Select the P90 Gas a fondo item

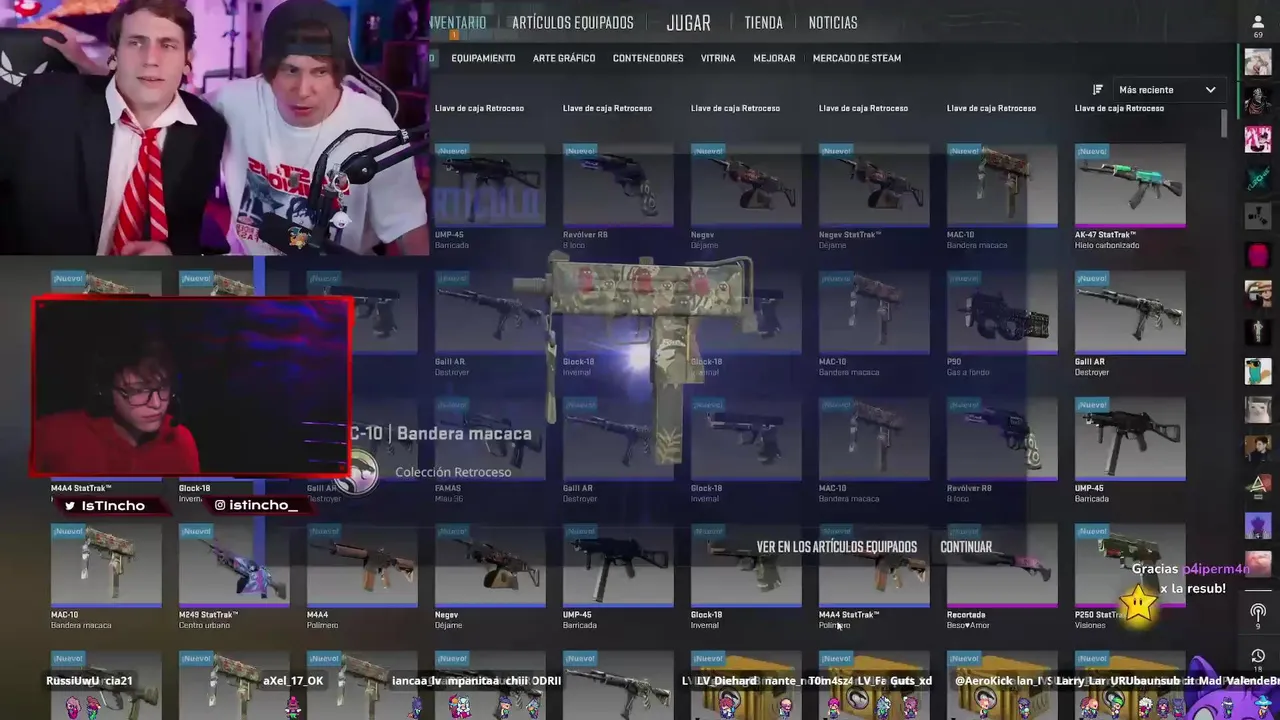point(1002,324)
